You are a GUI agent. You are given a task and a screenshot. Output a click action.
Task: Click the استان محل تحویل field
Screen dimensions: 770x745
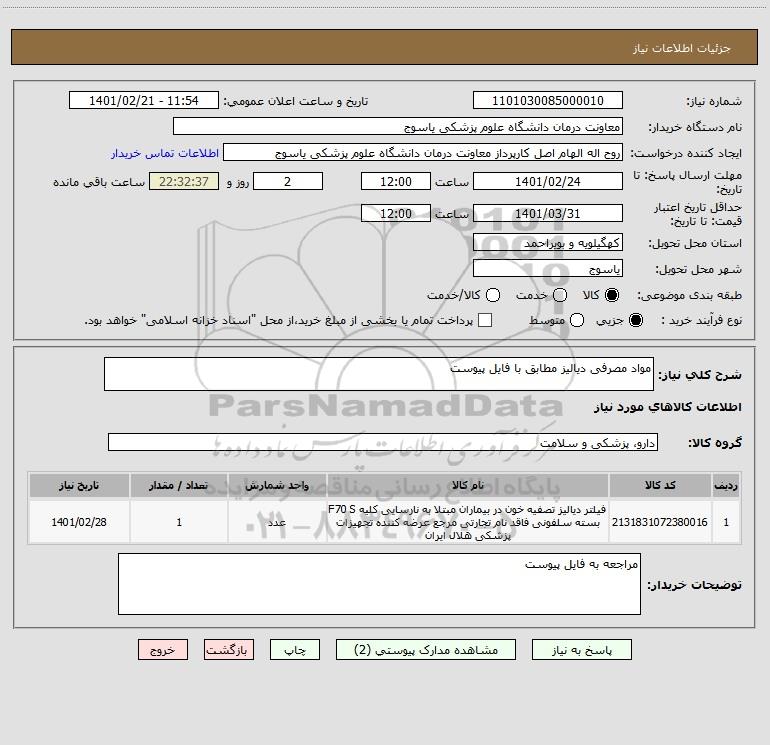(x=548, y=242)
